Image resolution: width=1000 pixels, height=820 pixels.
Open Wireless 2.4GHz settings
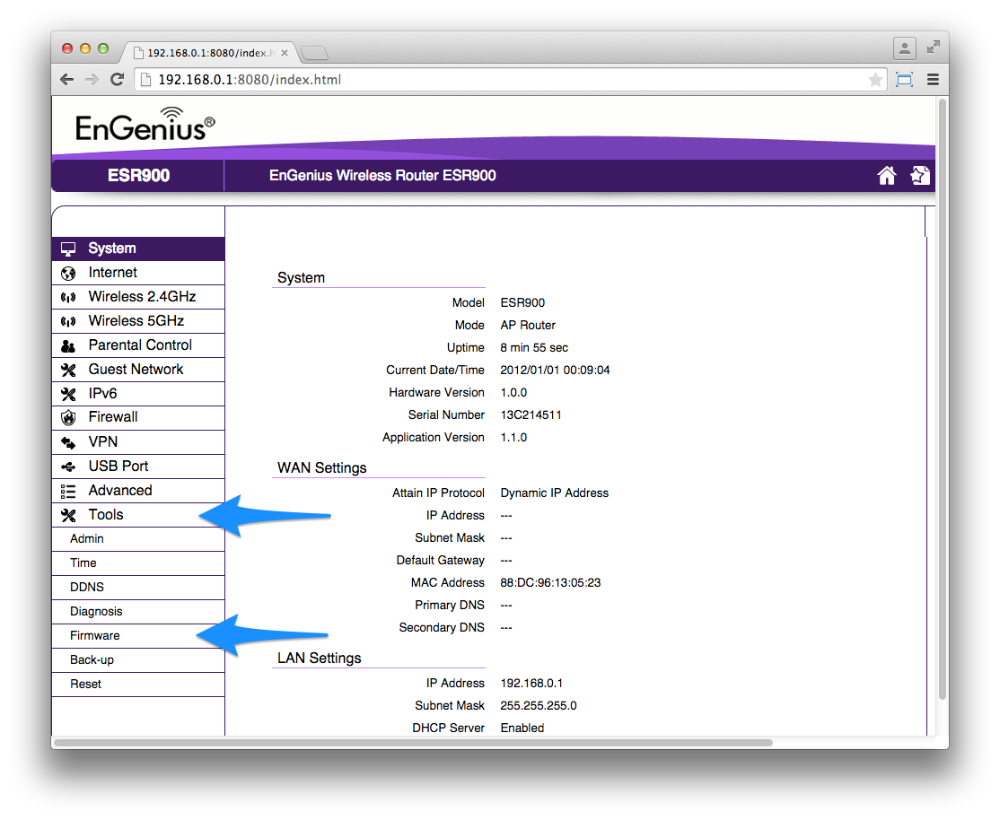click(138, 297)
